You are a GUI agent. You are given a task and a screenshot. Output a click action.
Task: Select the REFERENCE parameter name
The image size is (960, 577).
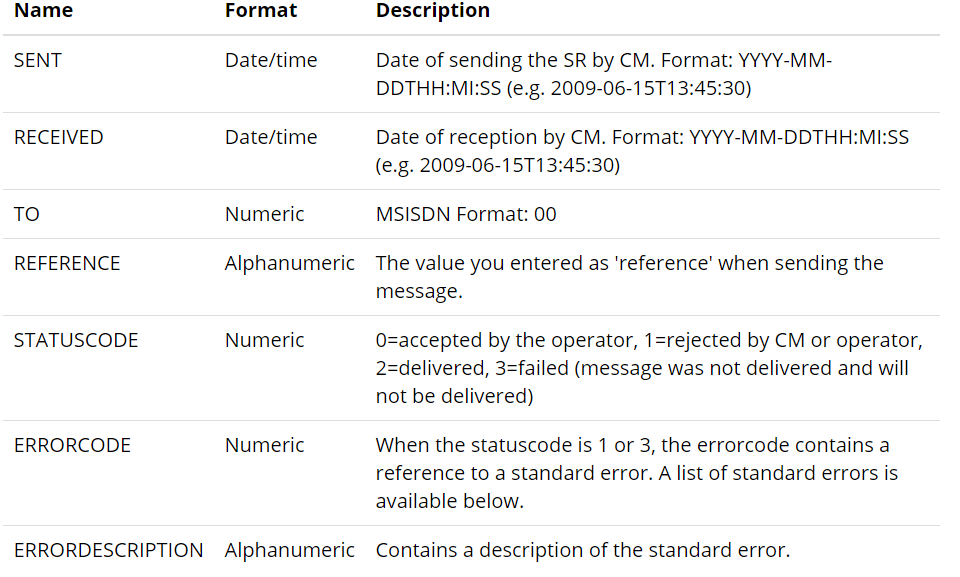pos(67,263)
